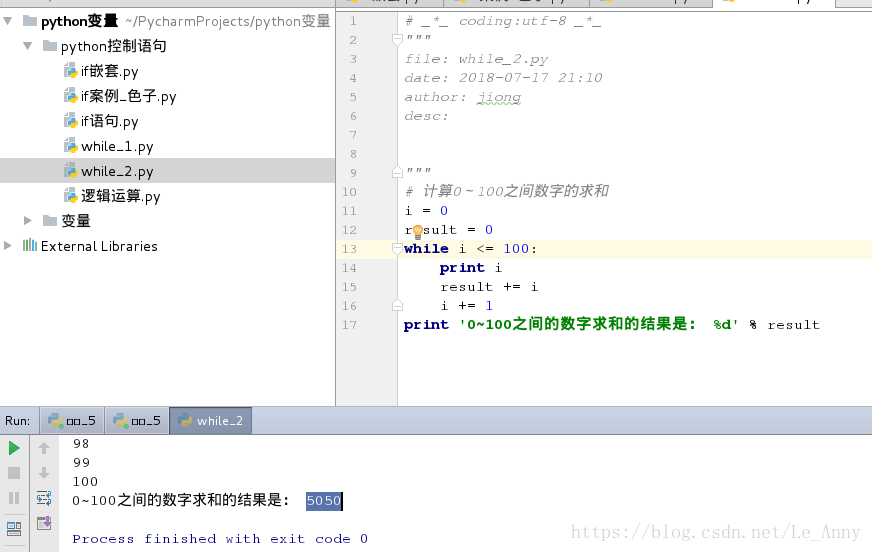Toggle soft-wrap icon in Run panel
This screenshot has height=552, width=872.
[x=44, y=498]
